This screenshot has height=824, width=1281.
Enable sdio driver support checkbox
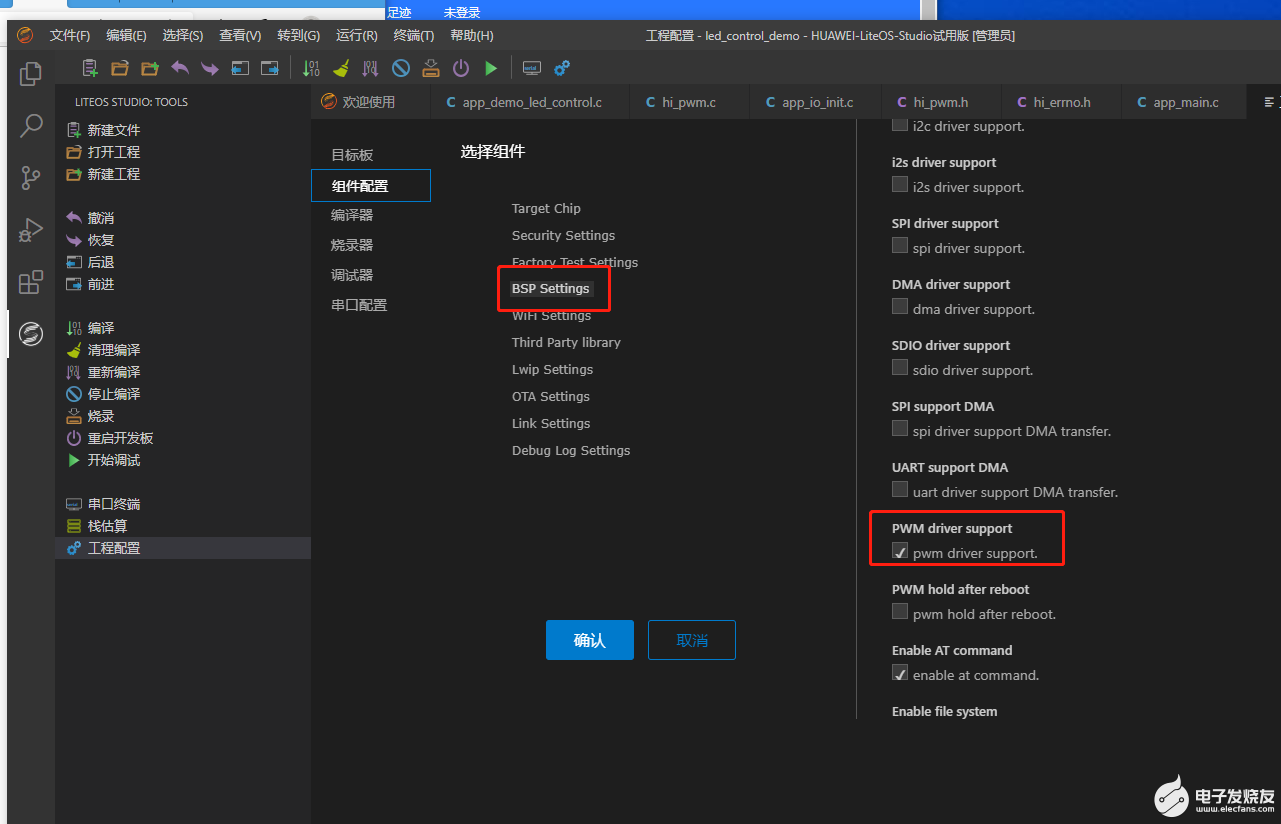coord(900,368)
